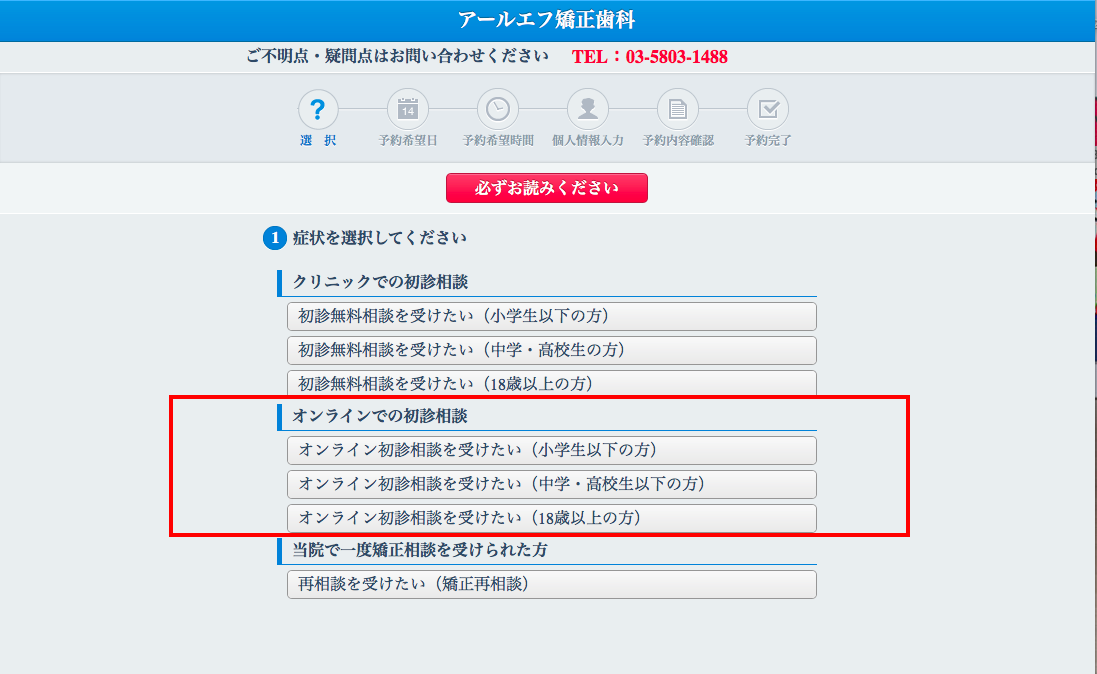Click the question mark step icon

(x=318, y=109)
